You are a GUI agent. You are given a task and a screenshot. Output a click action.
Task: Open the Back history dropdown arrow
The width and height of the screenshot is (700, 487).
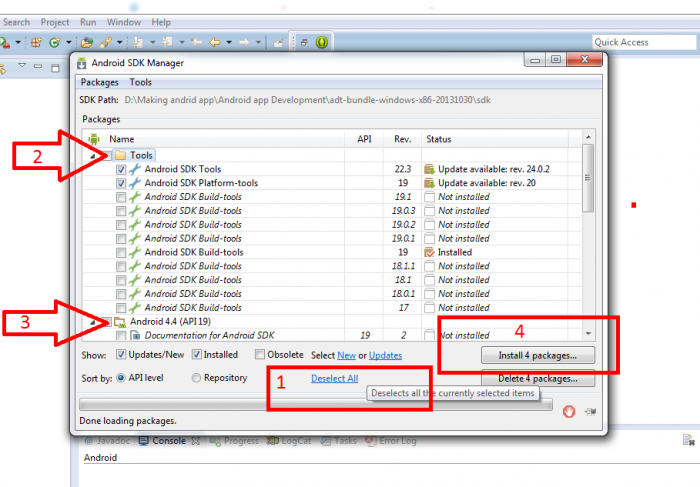[229, 42]
